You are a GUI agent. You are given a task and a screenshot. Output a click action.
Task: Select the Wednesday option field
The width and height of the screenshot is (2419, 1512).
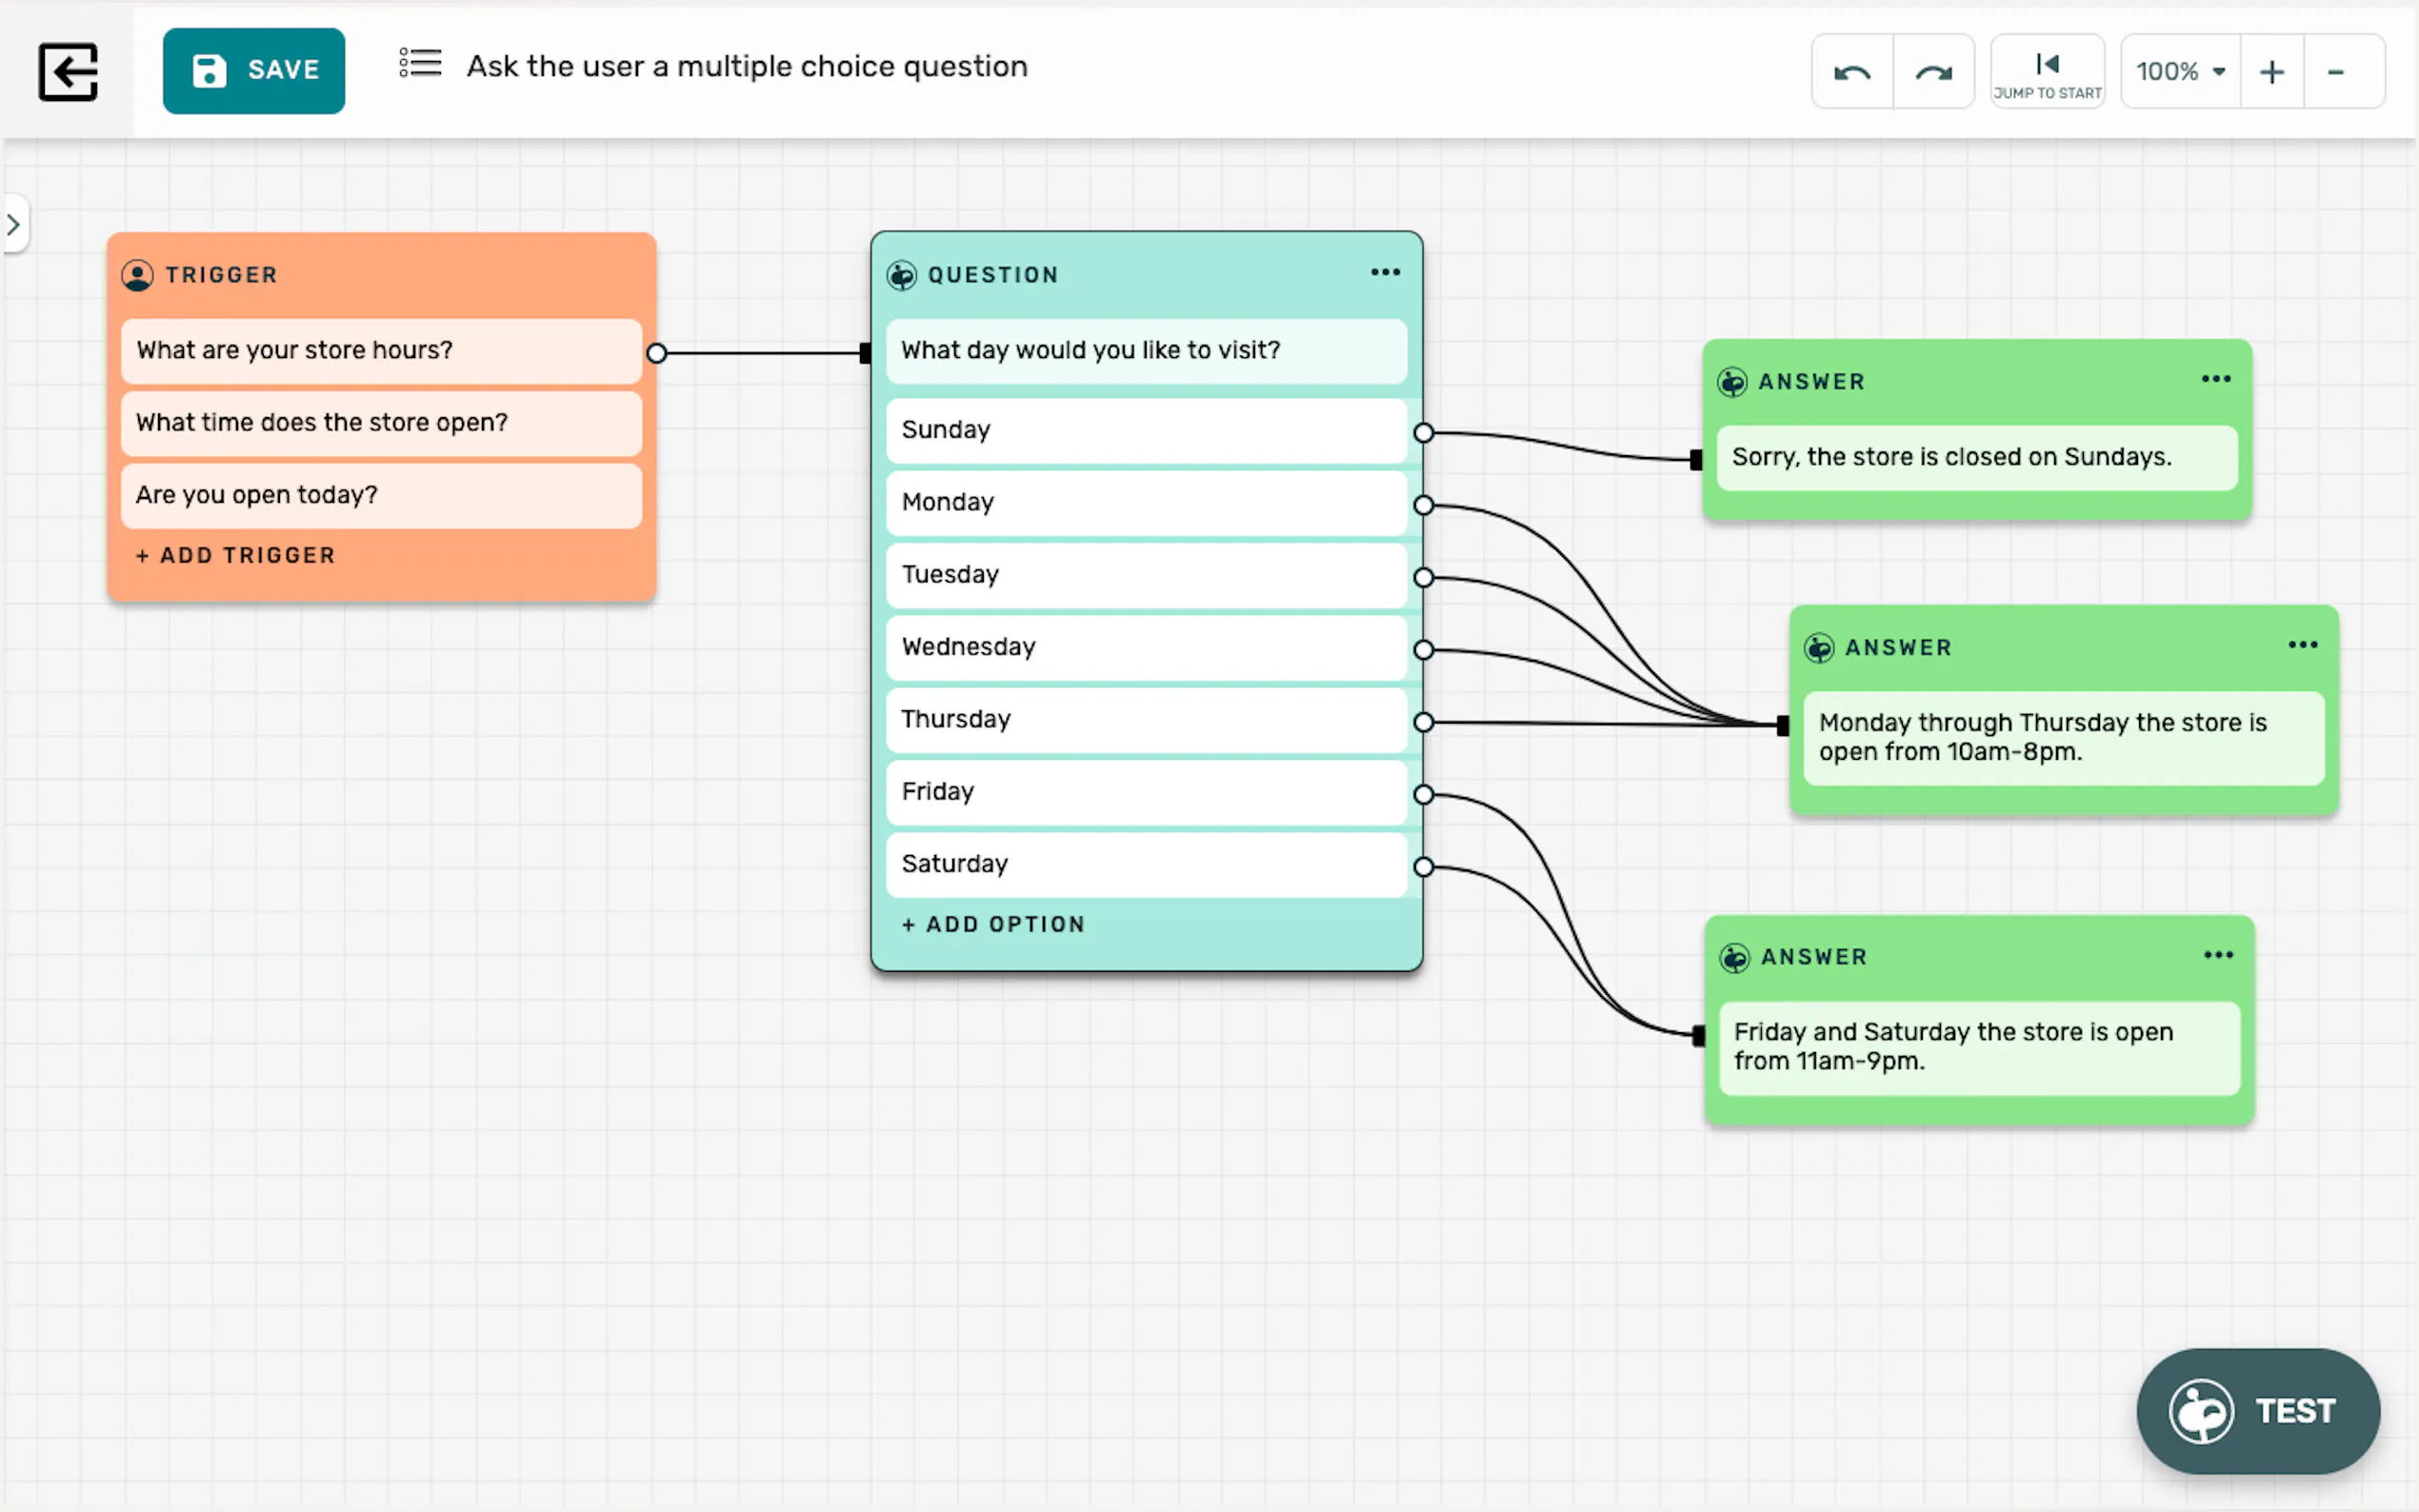pyautogui.click(x=1145, y=647)
